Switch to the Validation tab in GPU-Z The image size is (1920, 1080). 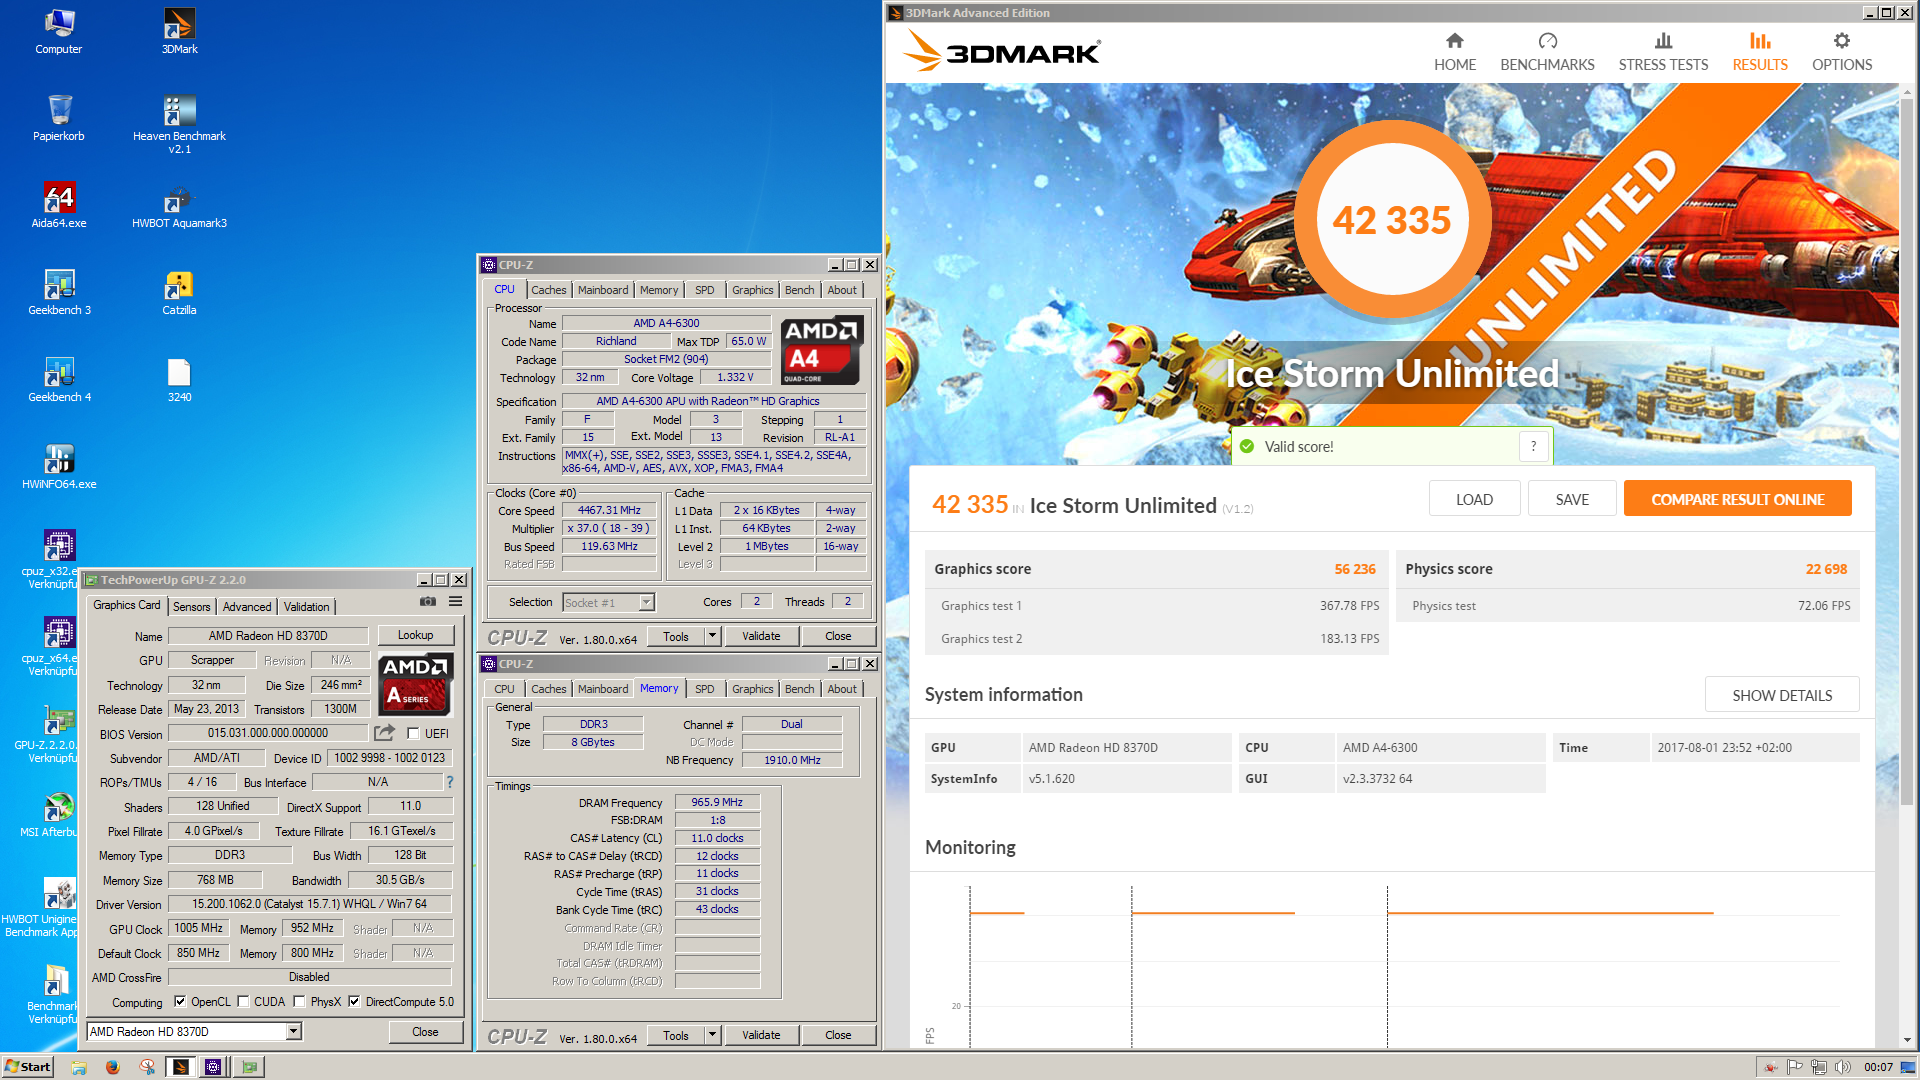[306, 606]
